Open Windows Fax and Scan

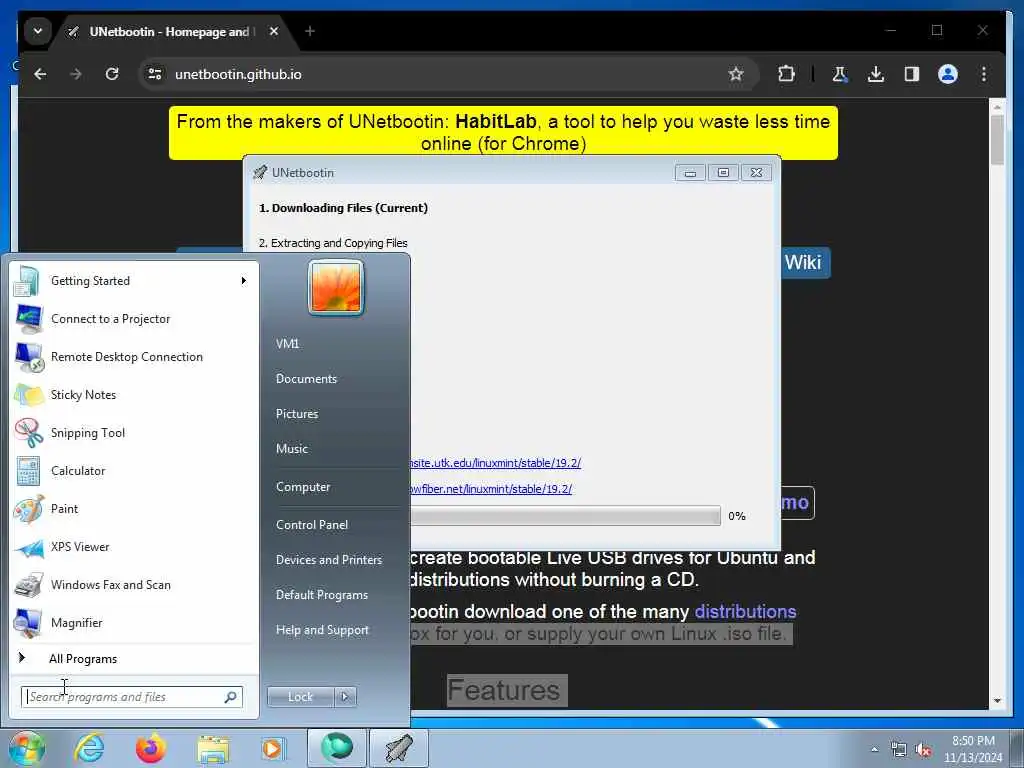click(x=134, y=584)
